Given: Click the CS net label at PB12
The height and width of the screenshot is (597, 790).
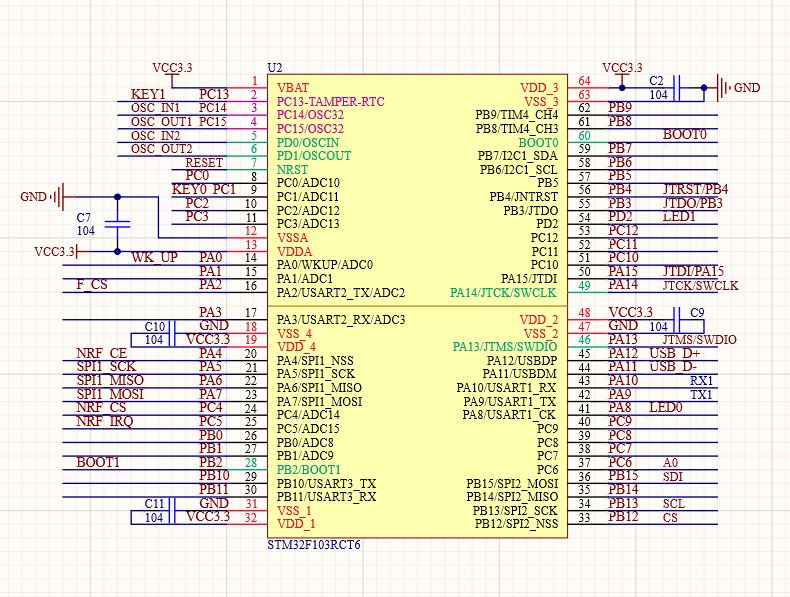Looking at the screenshot, I should click(x=670, y=517).
